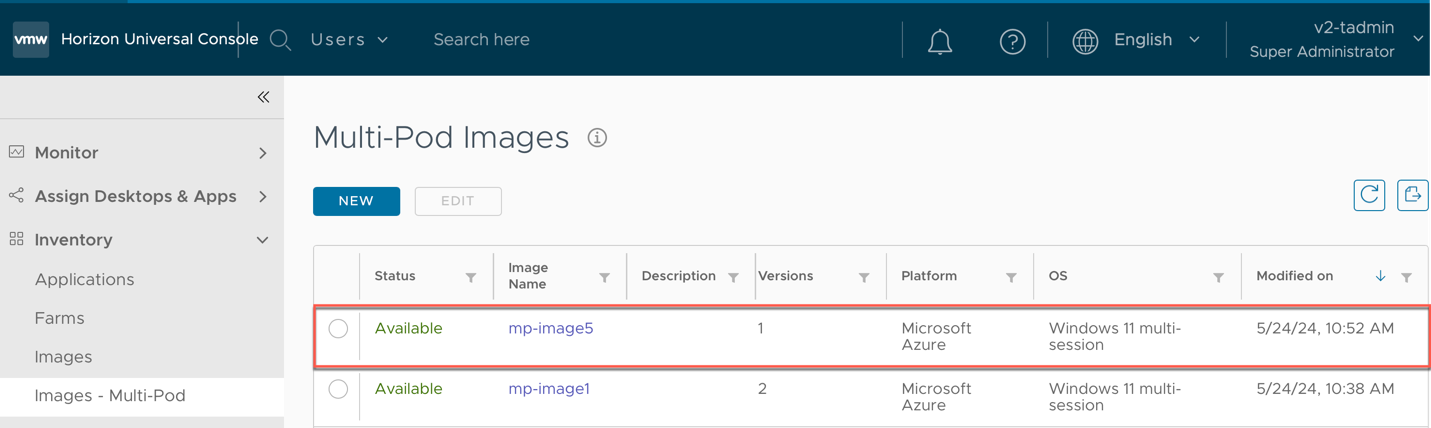Sort by the Description column header
The image size is (1431, 428).
pos(678,276)
